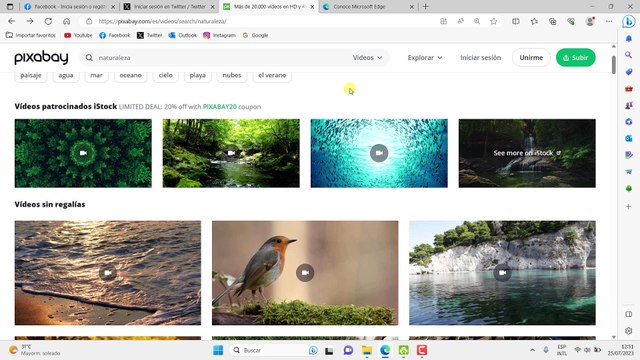The height and width of the screenshot is (360, 640).
Task: Open sidebar settings gear icon
Action: click(629, 331)
